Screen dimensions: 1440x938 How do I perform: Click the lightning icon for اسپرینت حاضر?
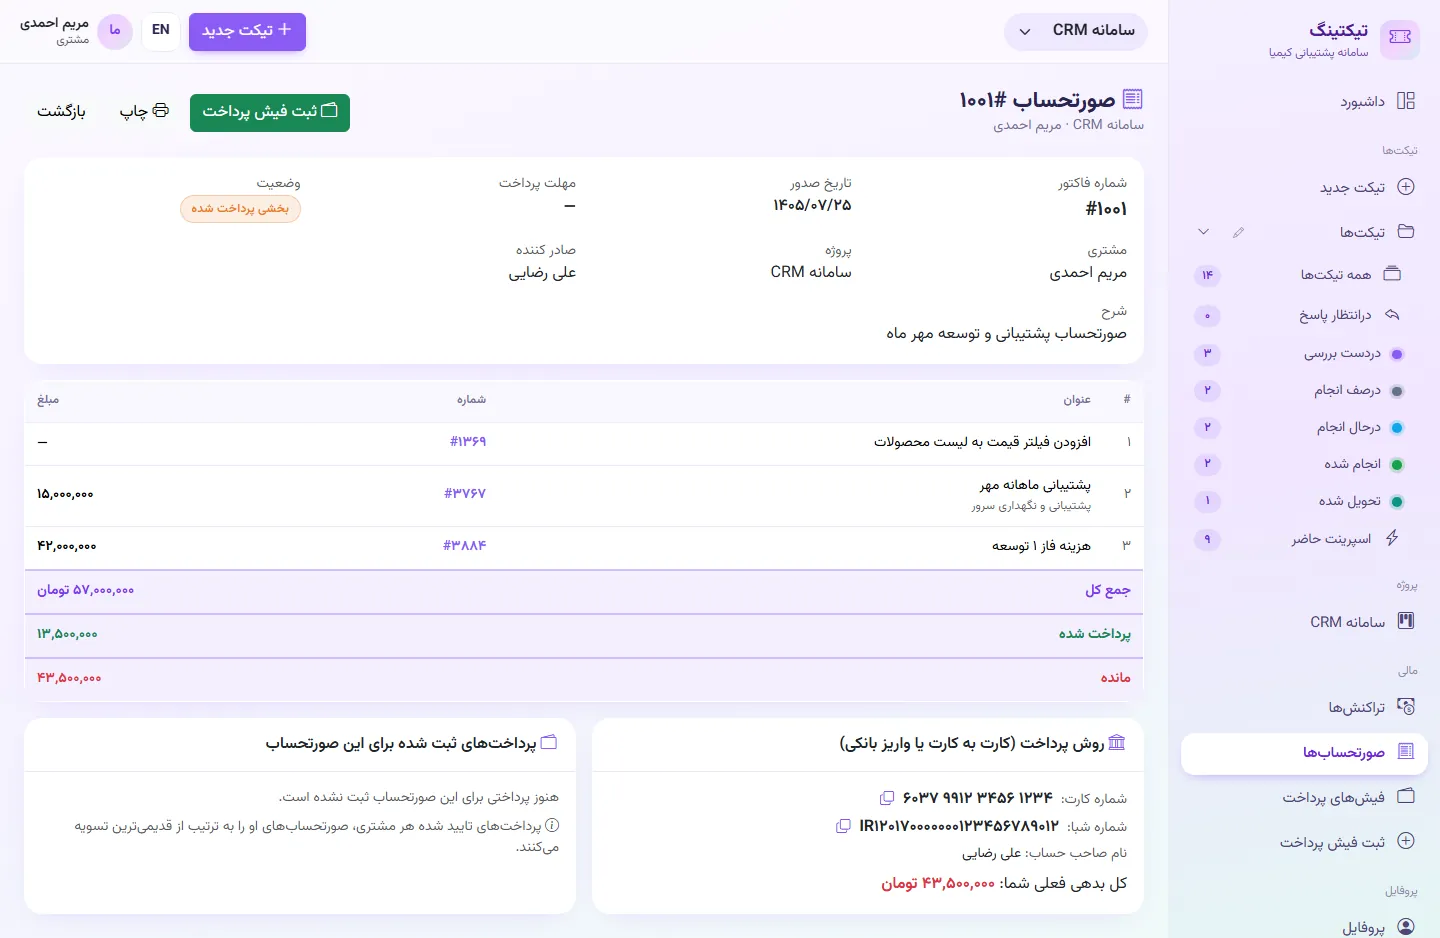coord(1392,538)
